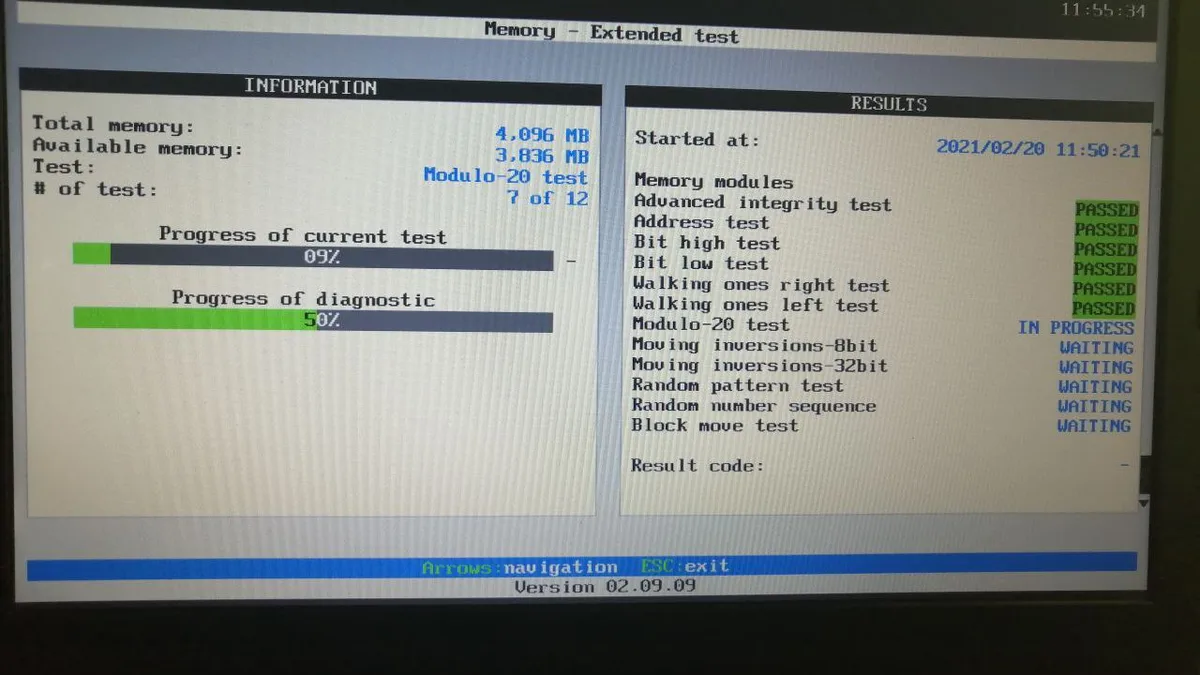The image size is (1200, 675).
Task: Click the '# of test:' label
Action: (95, 189)
